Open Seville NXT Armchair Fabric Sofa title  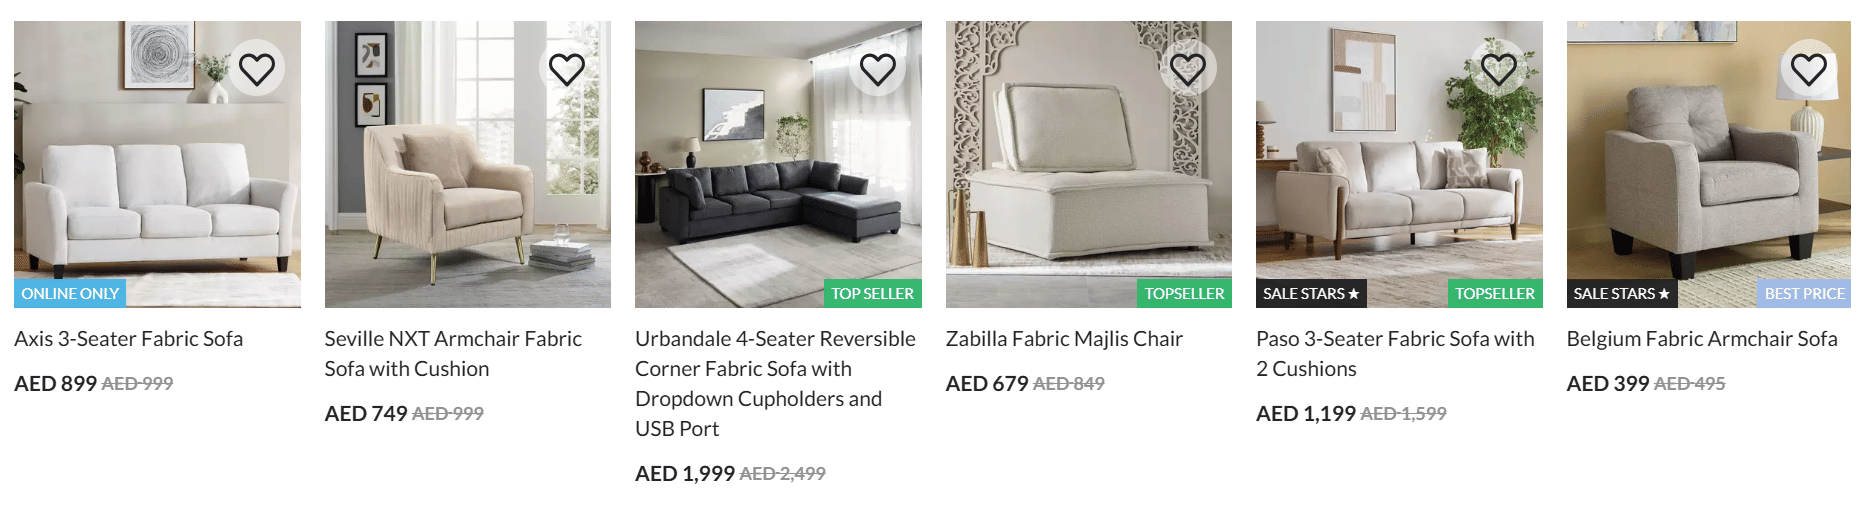point(453,354)
